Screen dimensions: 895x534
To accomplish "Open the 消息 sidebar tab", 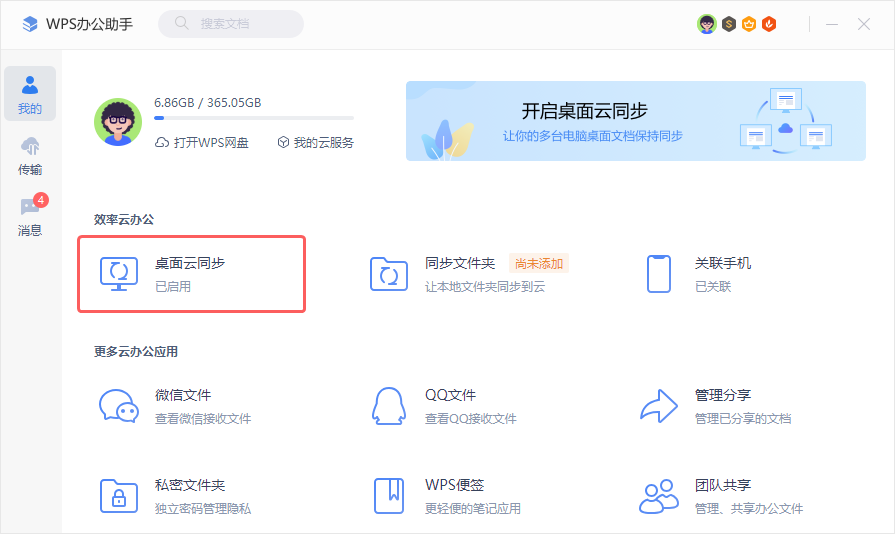I will (30, 217).
